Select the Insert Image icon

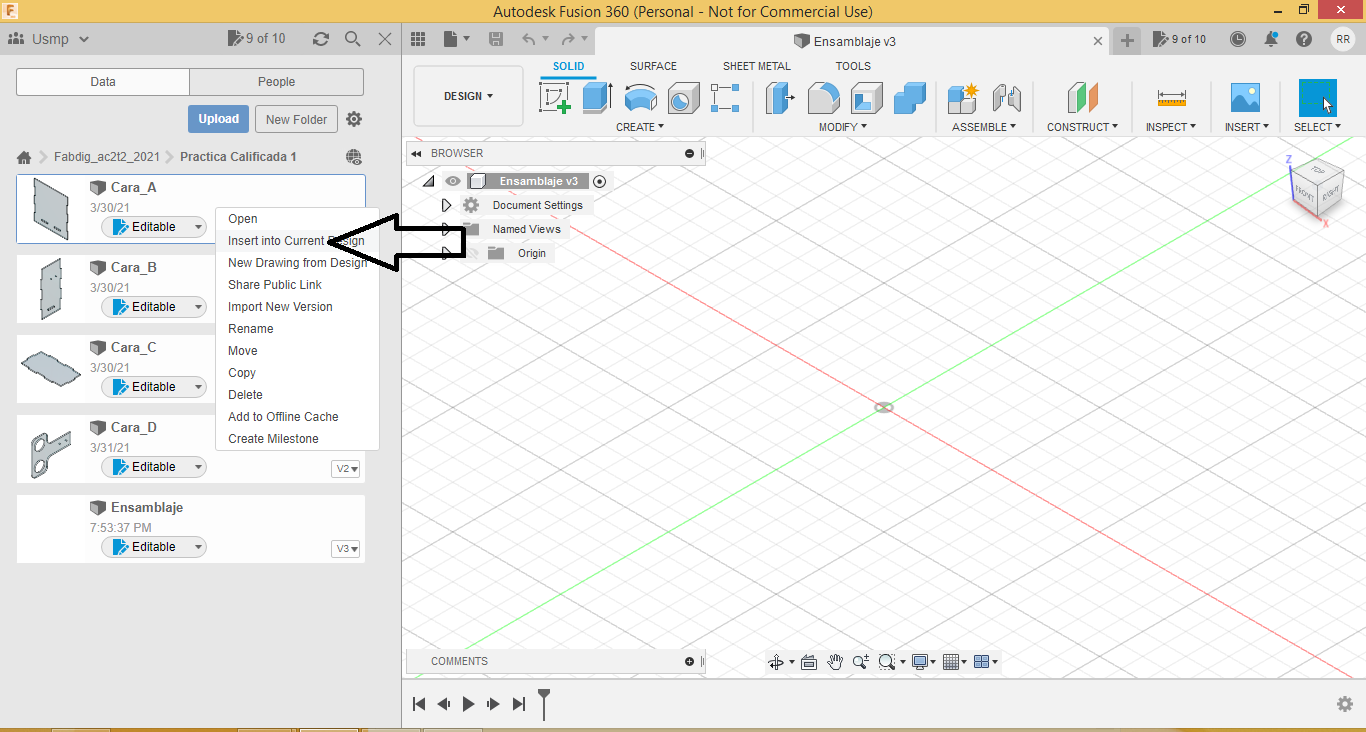coord(1245,98)
